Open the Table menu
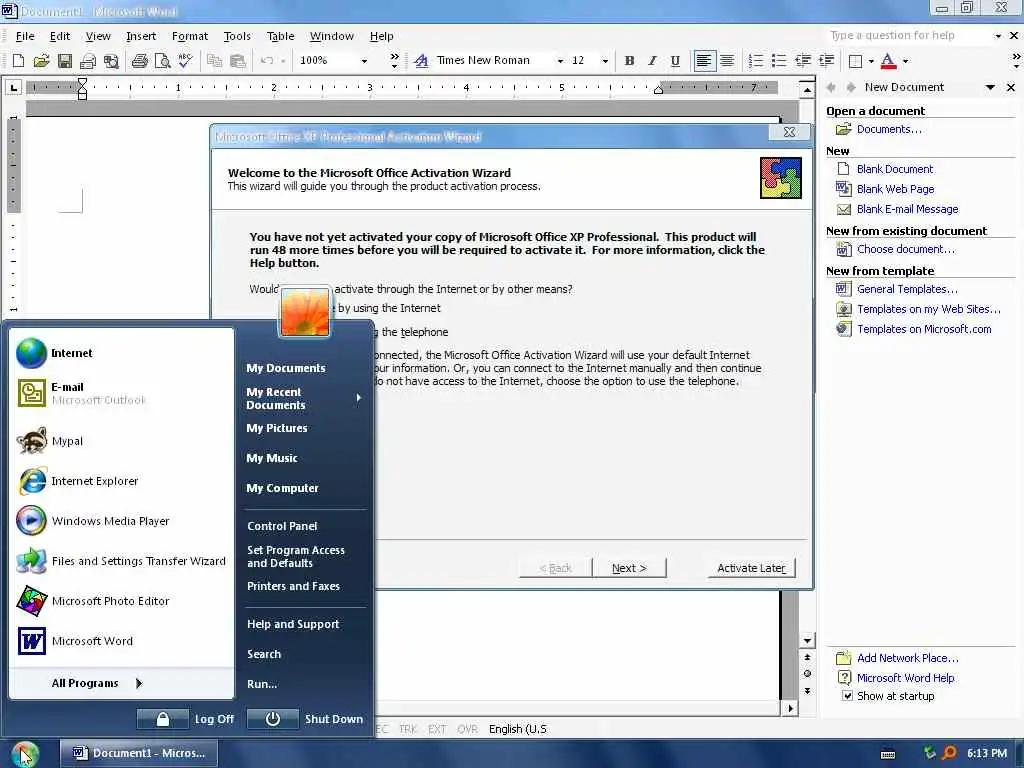The height and width of the screenshot is (768, 1024). 280,36
